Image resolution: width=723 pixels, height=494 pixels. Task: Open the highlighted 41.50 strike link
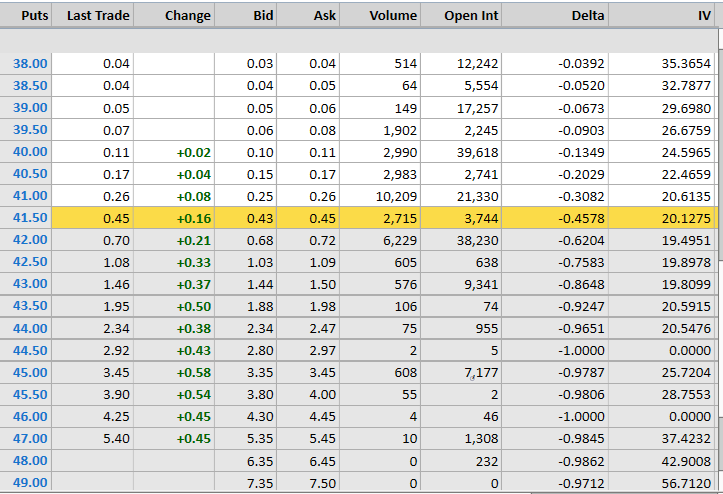click(x=30, y=218)
